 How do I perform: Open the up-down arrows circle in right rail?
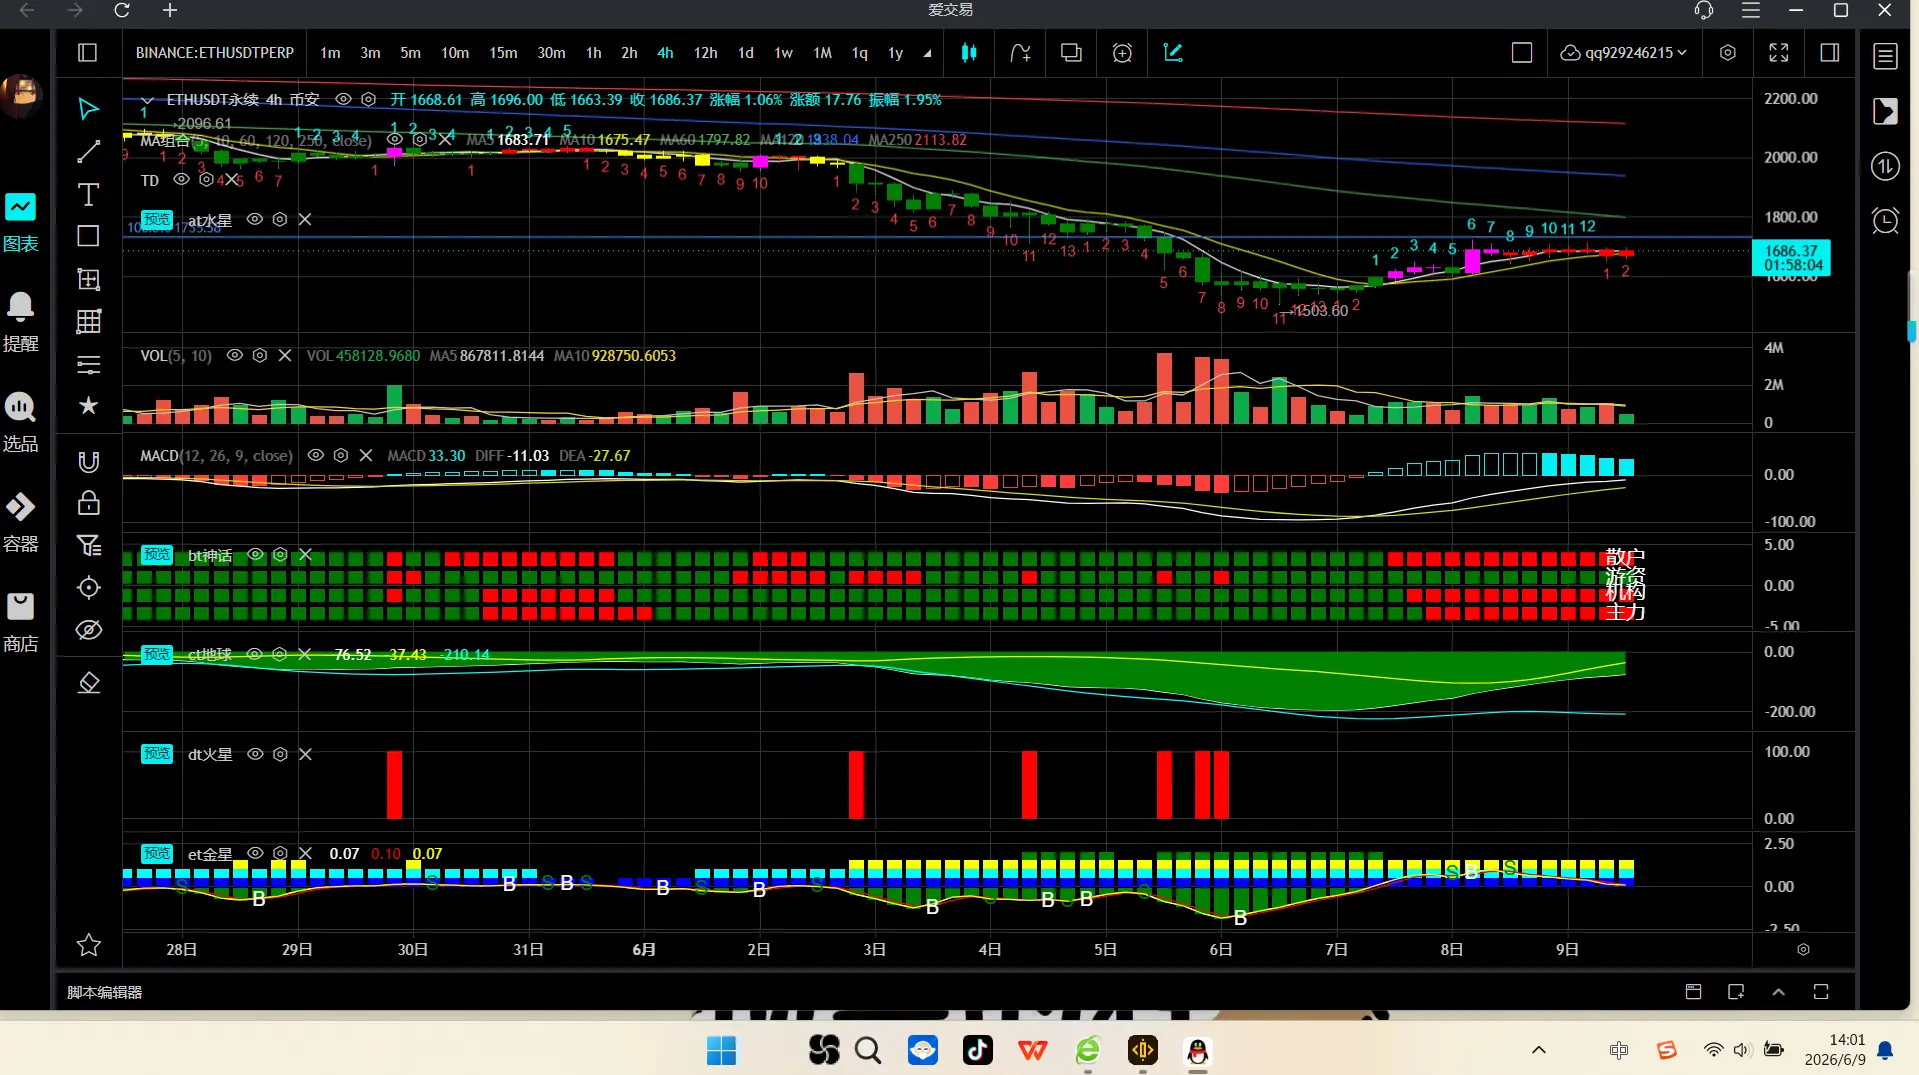coord(1885,166)
